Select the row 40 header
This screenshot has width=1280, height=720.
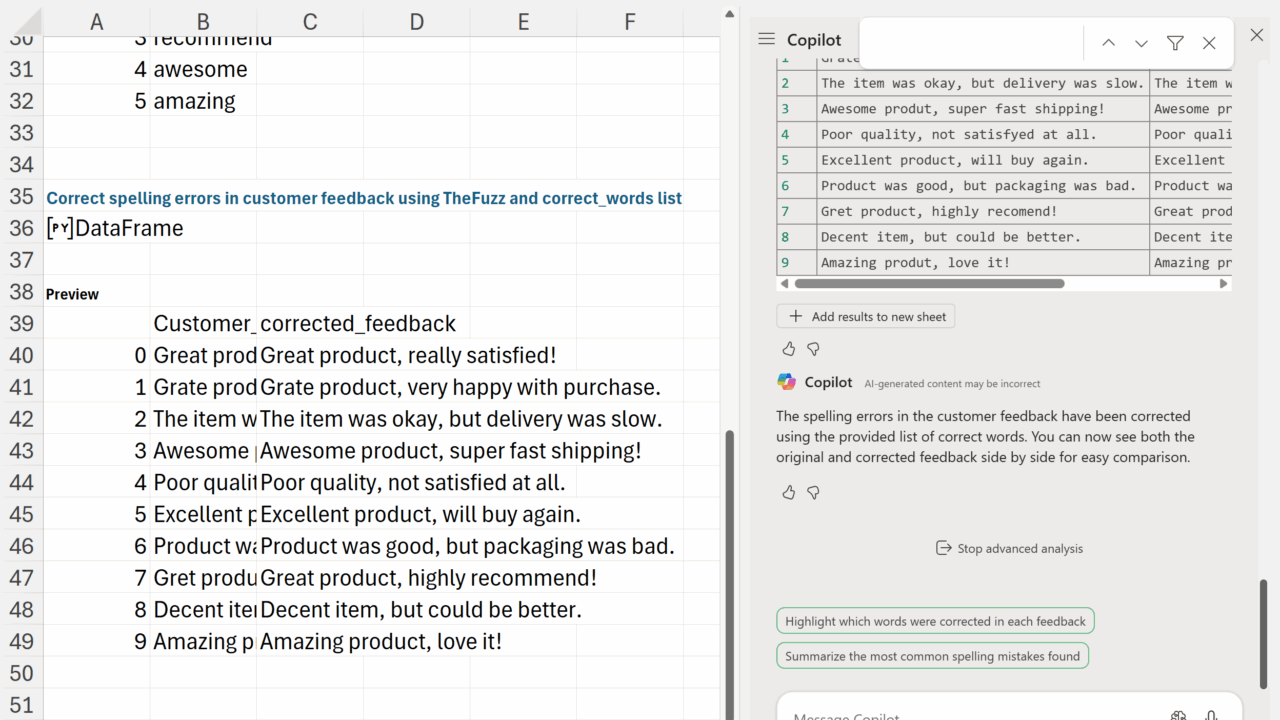(21, 355)
